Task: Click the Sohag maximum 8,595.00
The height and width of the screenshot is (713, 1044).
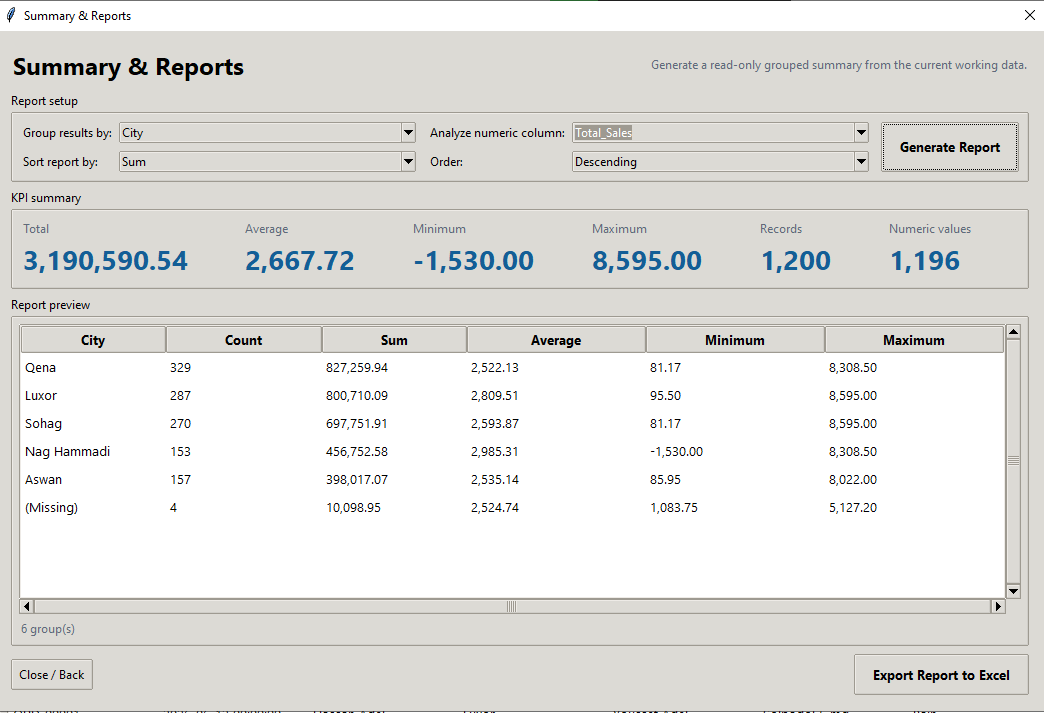Action: (x=853, y=423)
